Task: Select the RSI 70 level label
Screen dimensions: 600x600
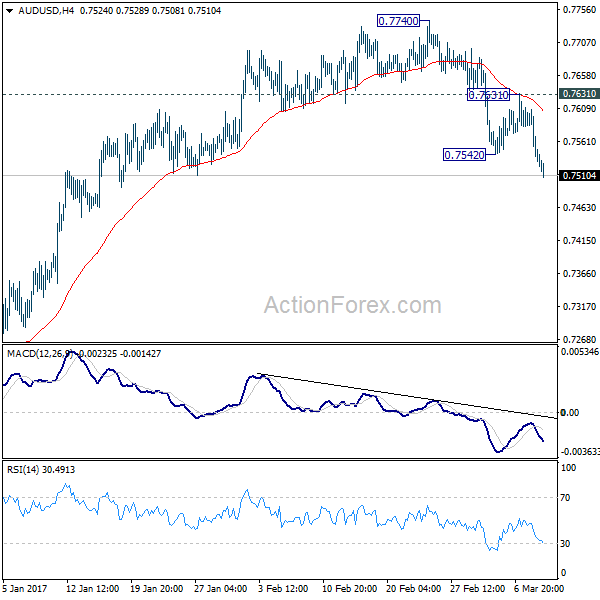Action: click(565, 498)
